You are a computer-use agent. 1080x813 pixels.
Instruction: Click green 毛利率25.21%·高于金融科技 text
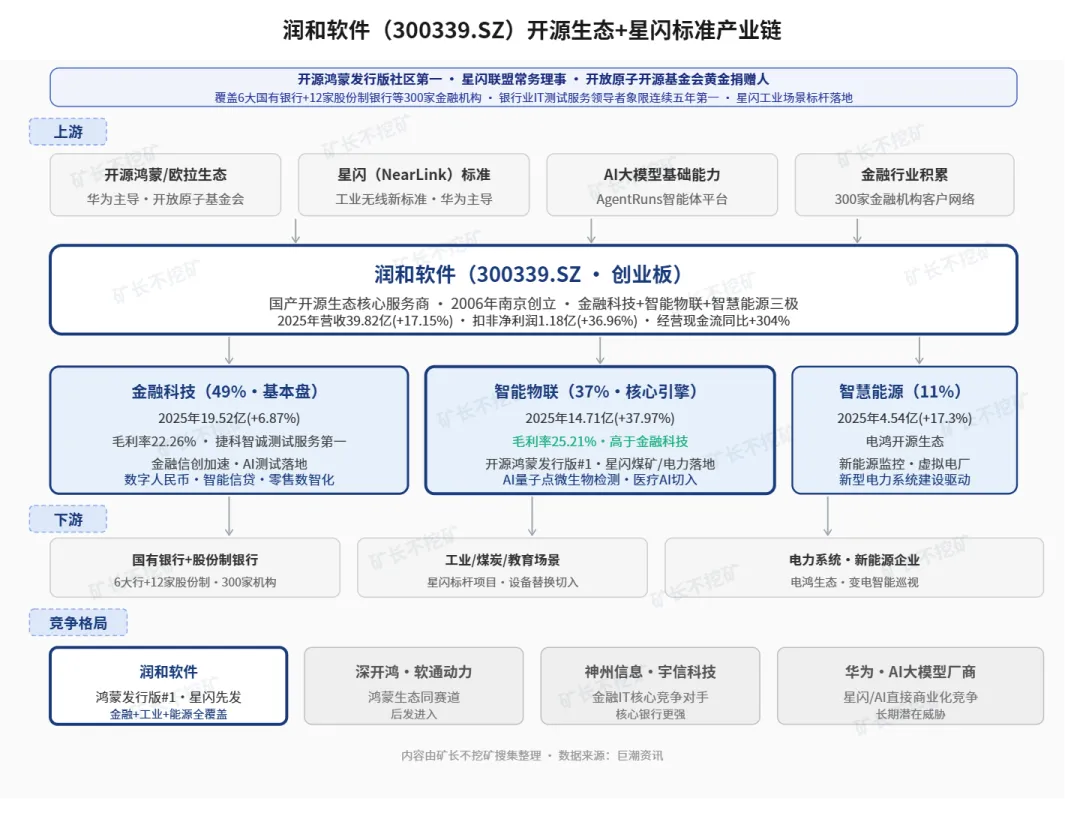point(600,441)
